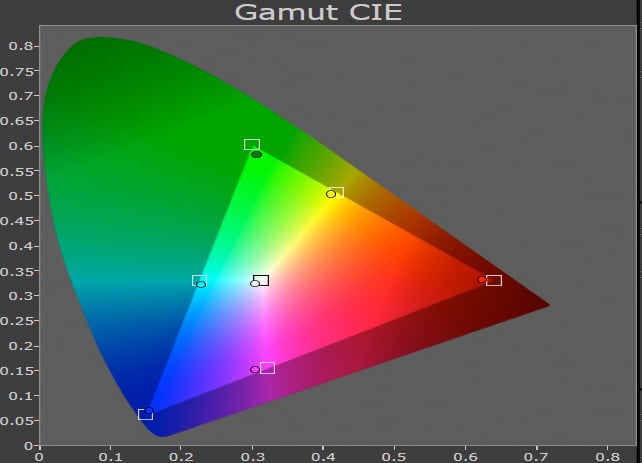
Task: Click the 0.05 label on vertical axis
Action: 16,421
